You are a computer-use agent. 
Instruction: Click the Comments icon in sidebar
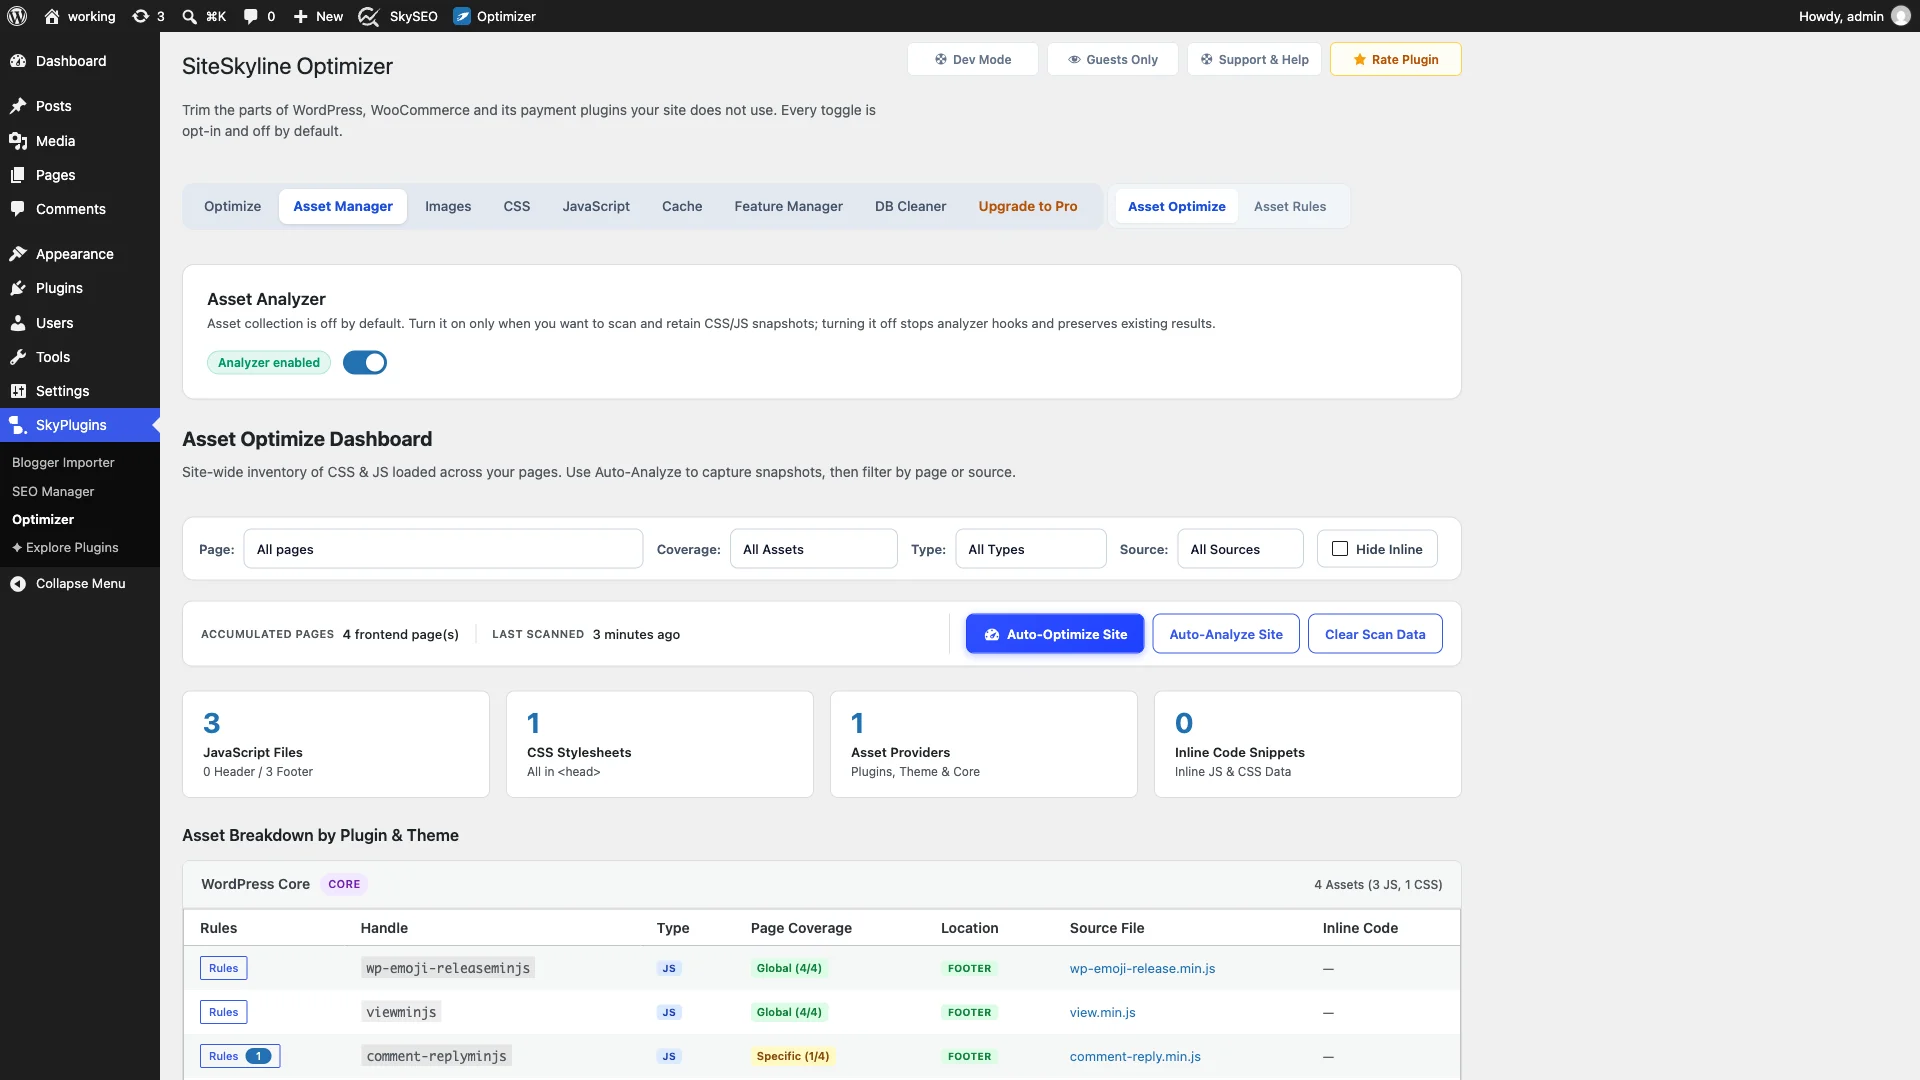tap(18, 209)
